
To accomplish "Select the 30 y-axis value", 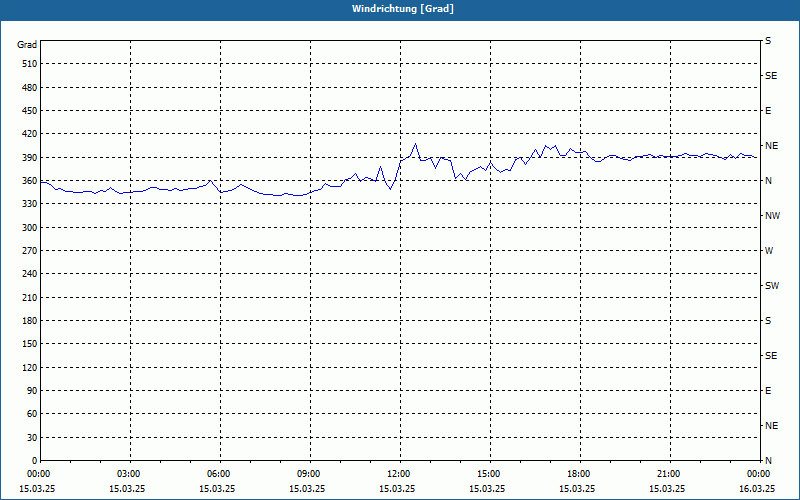I will [x=32, y=437].
